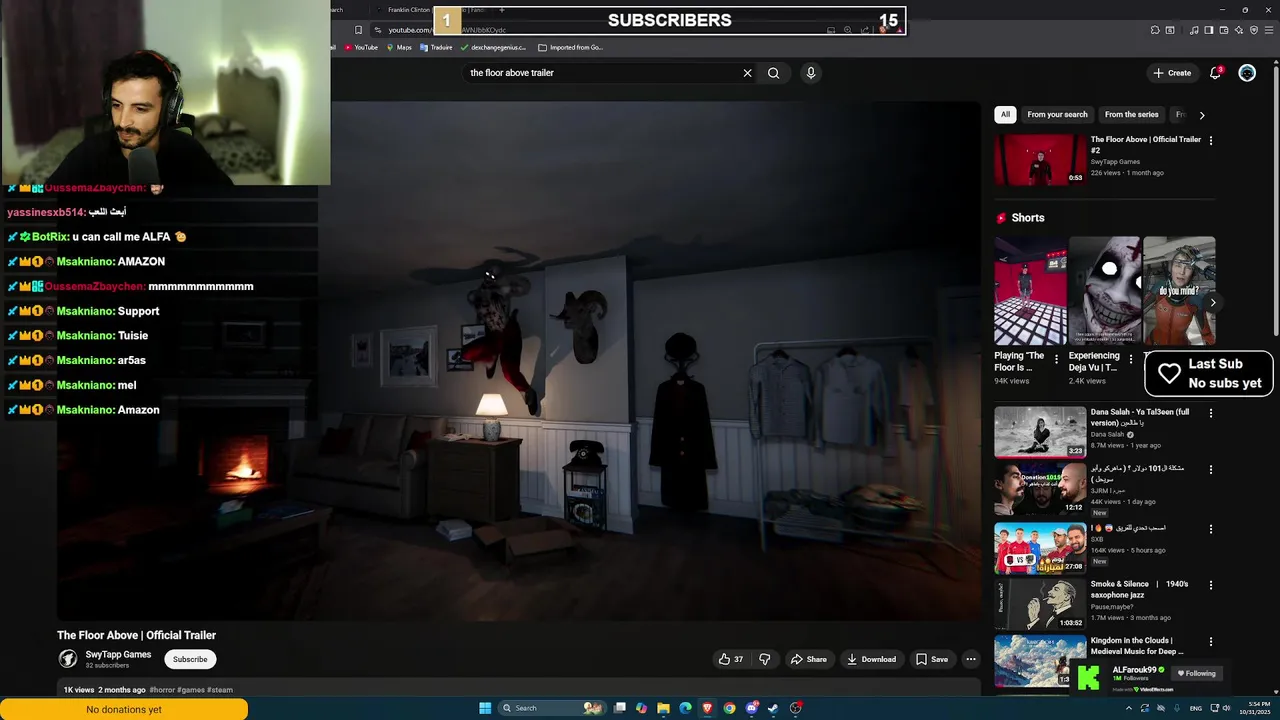Open Experiencing Deja Vu short
The height and width of the screenshot is (720, 1280).
pos(1104,291)
